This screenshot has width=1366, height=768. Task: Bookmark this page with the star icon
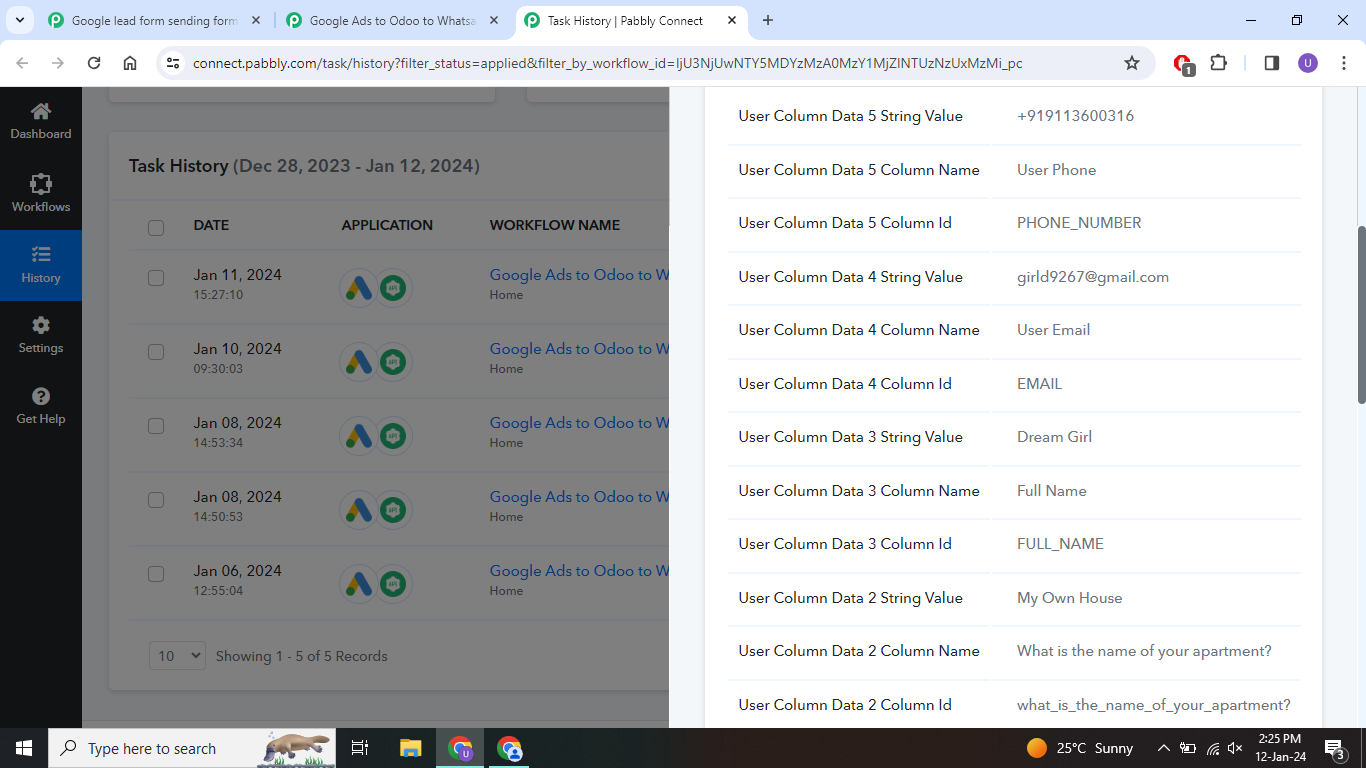pos(1132,63)
